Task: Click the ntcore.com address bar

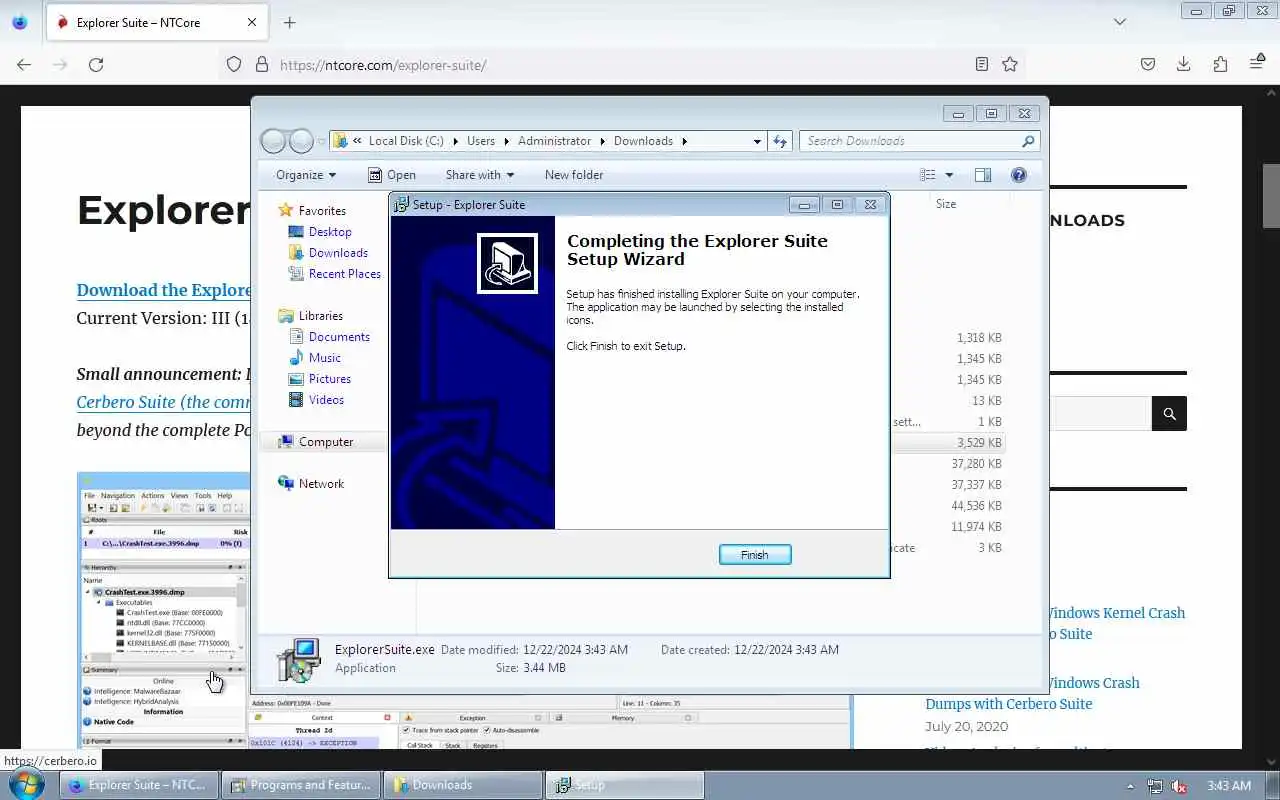Action: click(620, 65)
